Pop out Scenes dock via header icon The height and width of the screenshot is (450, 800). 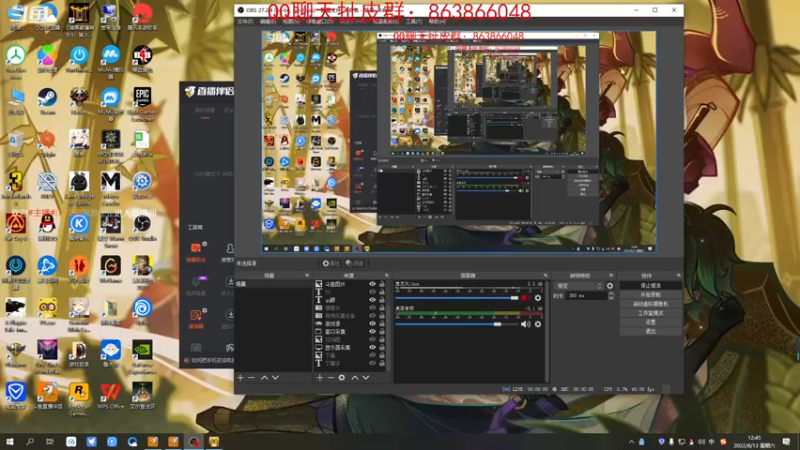[x=307, y=276]
